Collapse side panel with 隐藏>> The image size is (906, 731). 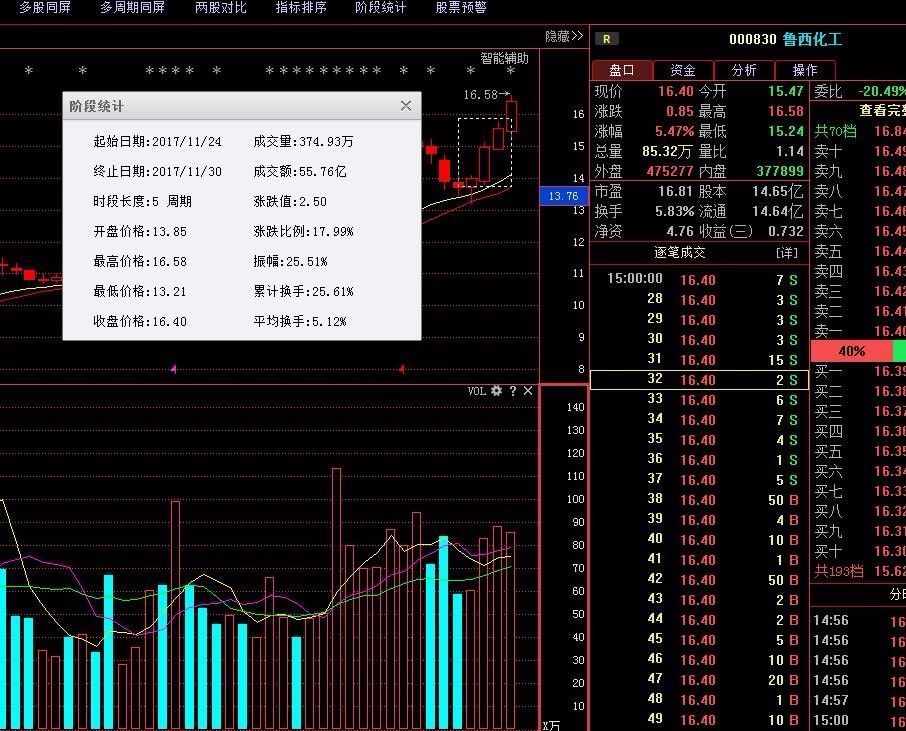point(564,36)
